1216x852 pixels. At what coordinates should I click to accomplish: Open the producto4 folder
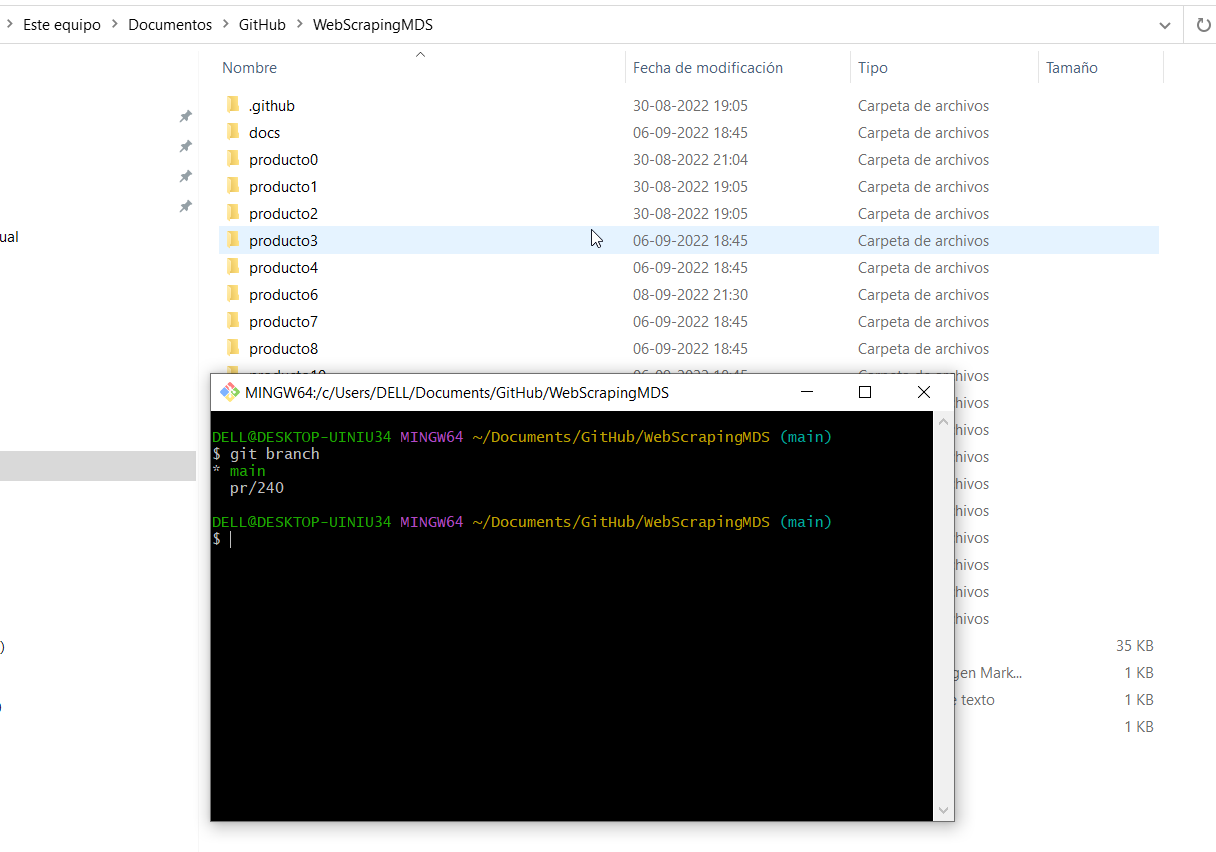click(x=283, y=267)
